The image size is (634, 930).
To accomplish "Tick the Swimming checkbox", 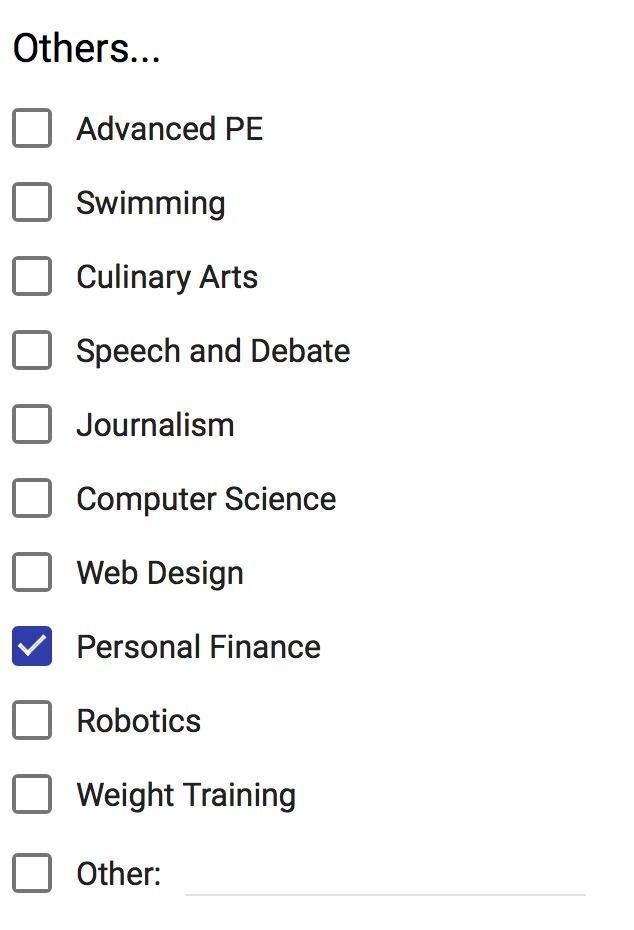I will (32, 203).
